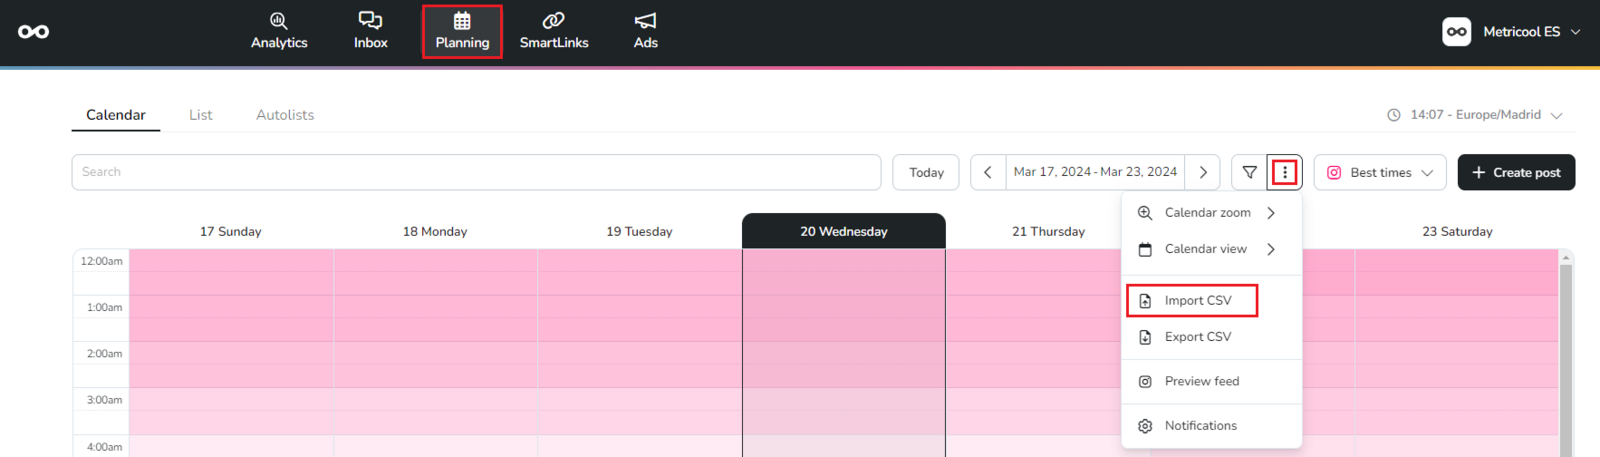Expand the Best times dropdown
This screenshot has width=1600, height=457.
[1380, 172]
